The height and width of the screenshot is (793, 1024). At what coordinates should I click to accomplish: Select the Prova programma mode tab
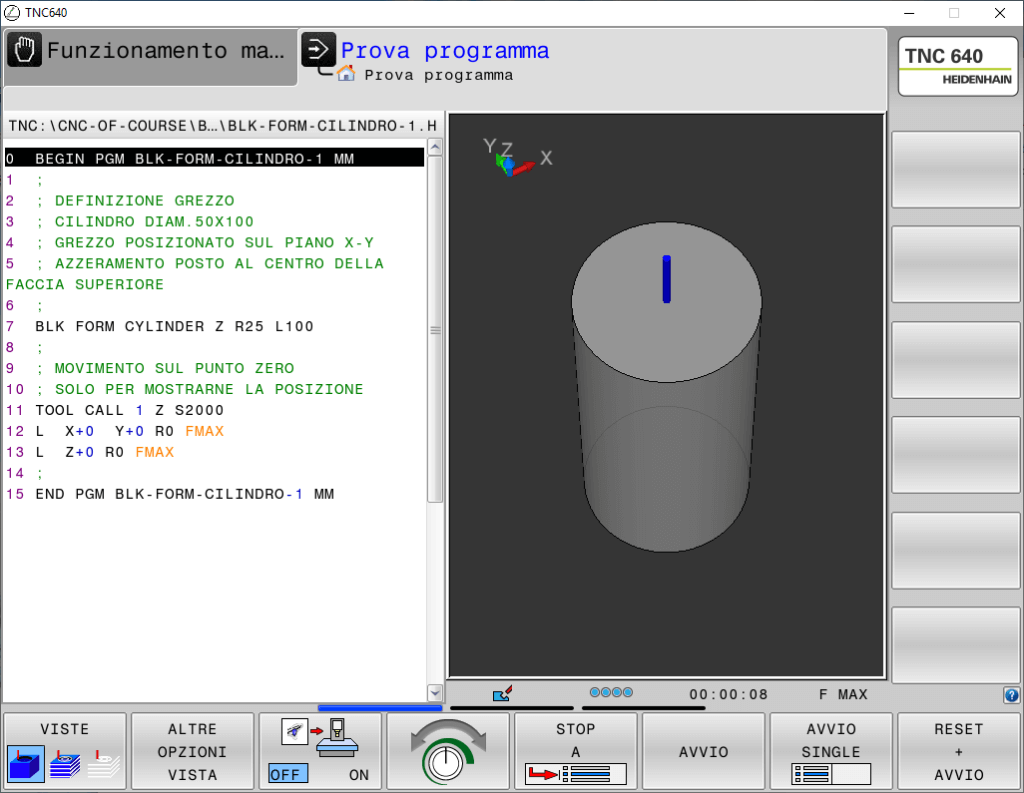coord(444,51)
